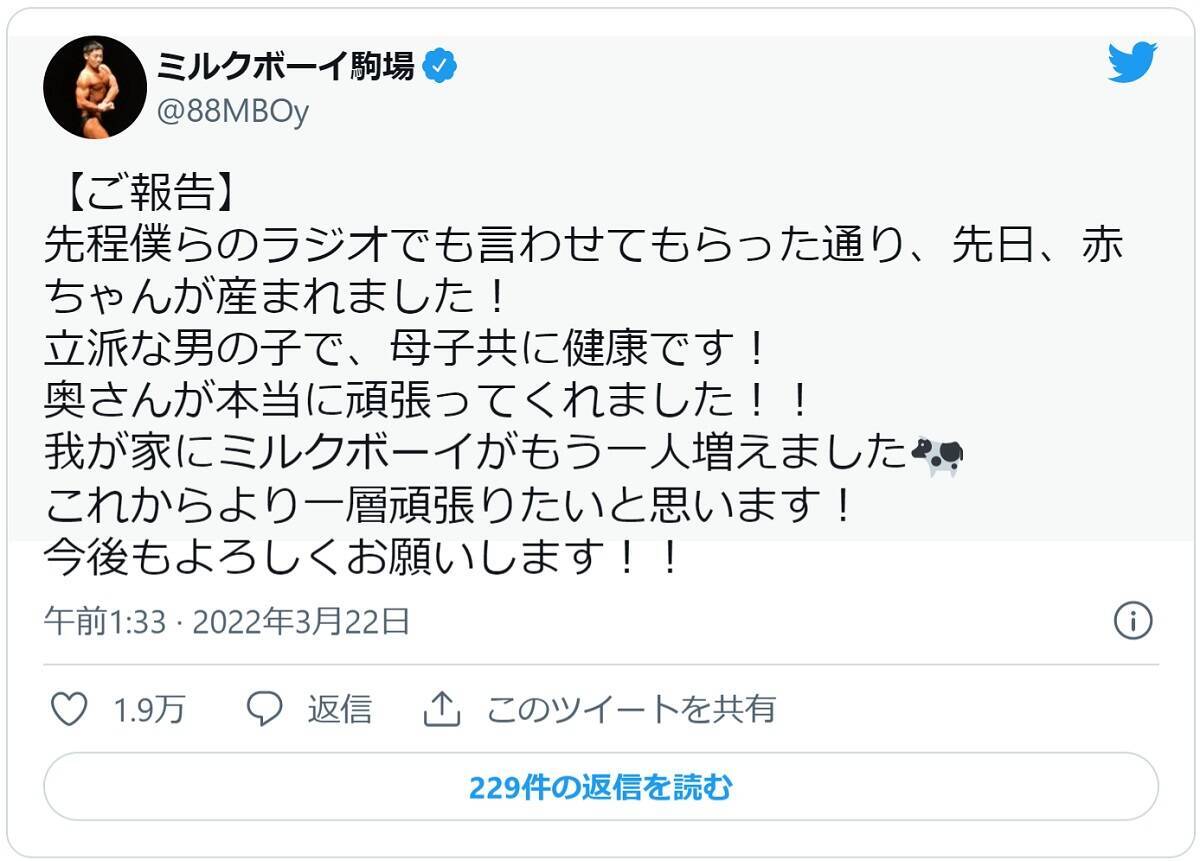Screen dimensions: 1200x861
Task: Click the share upload arrow icon
Action: coord(440,709)
